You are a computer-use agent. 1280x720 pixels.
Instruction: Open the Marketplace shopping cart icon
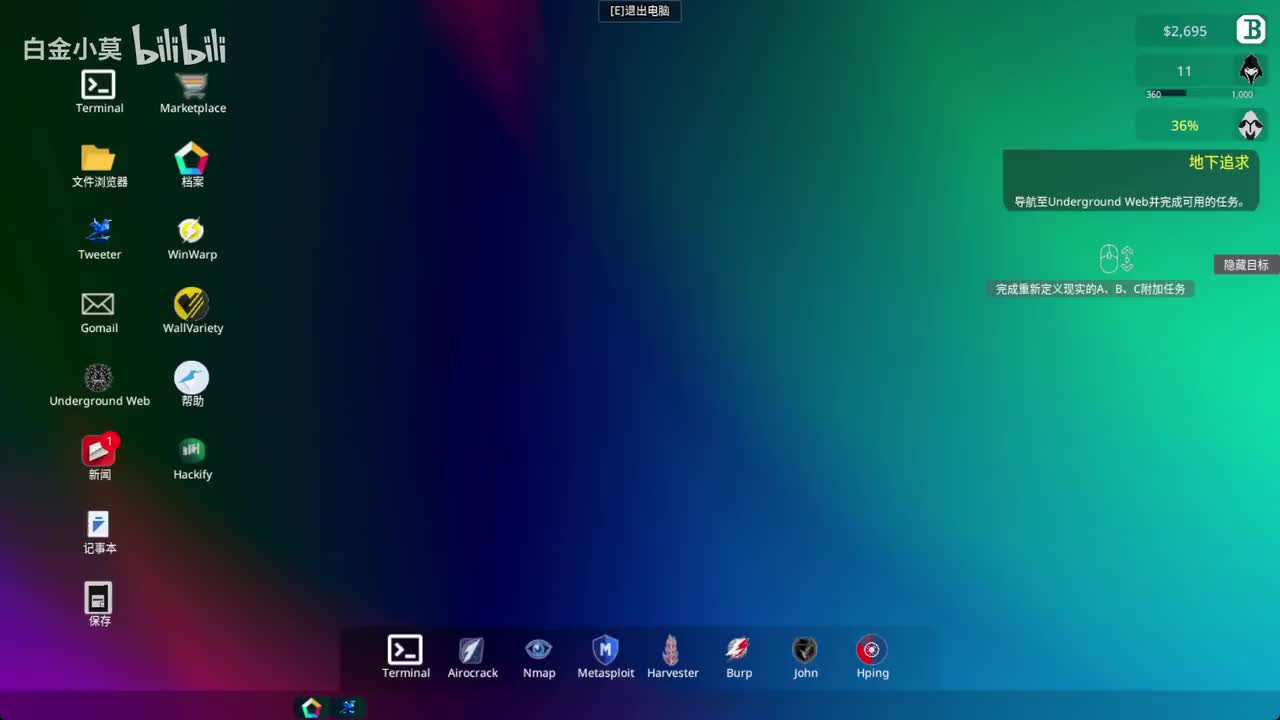pyautogui.click(x=192, y=85)
